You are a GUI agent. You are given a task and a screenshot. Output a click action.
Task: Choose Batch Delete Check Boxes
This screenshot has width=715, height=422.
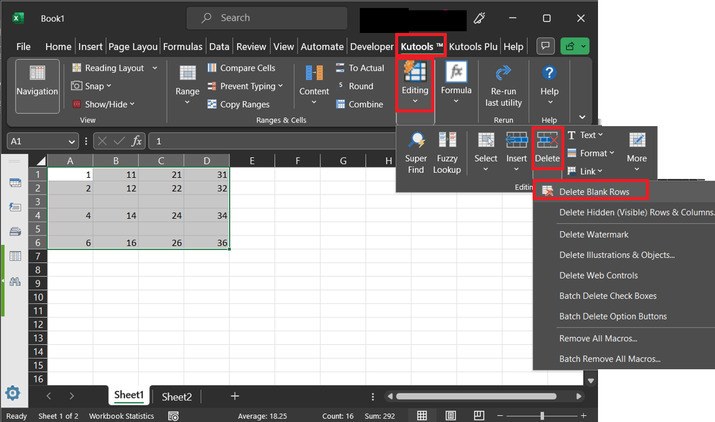click(608, 296)
